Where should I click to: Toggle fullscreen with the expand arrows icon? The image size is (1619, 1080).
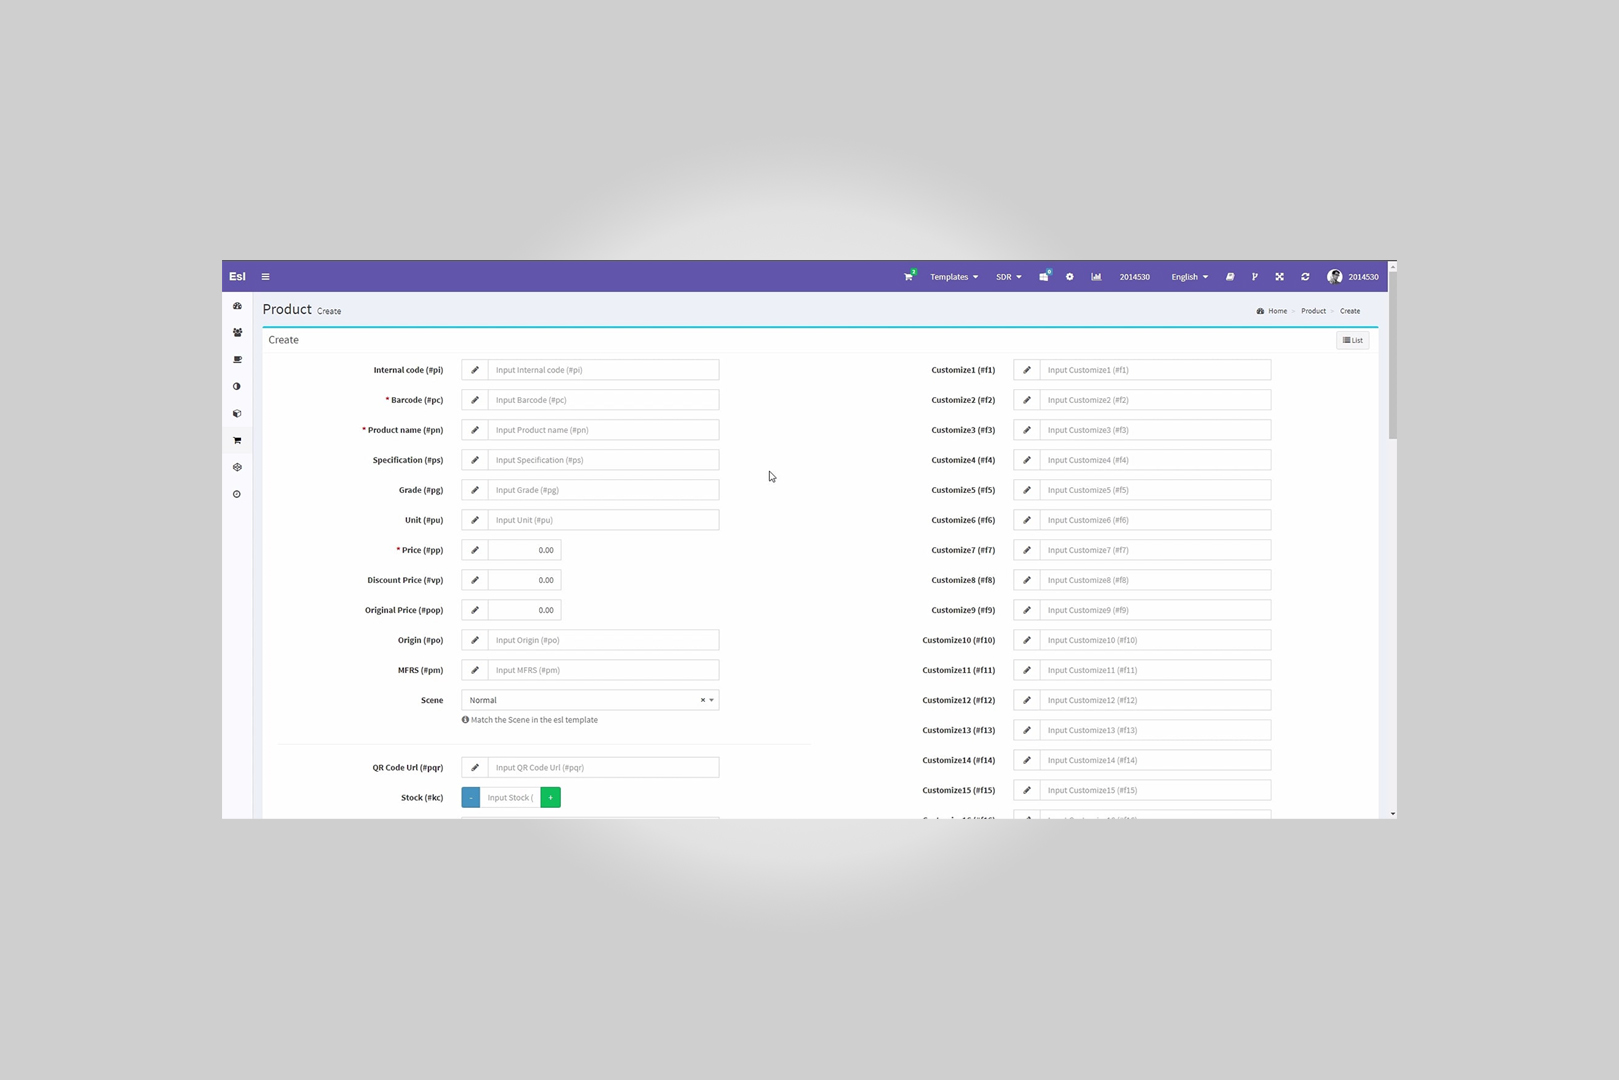click(1279, 277)
